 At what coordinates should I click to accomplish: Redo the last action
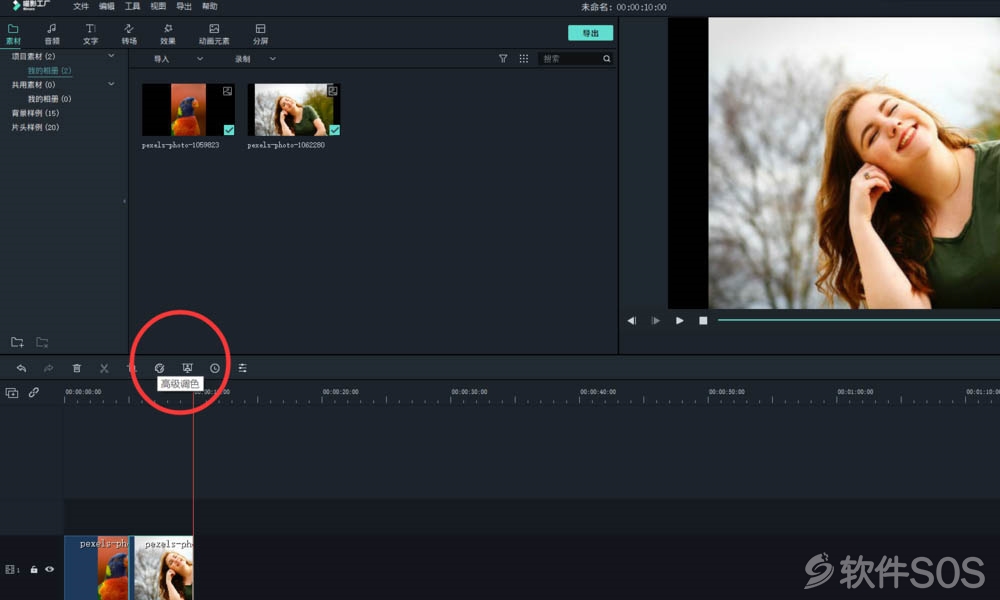tap(48, 368)
